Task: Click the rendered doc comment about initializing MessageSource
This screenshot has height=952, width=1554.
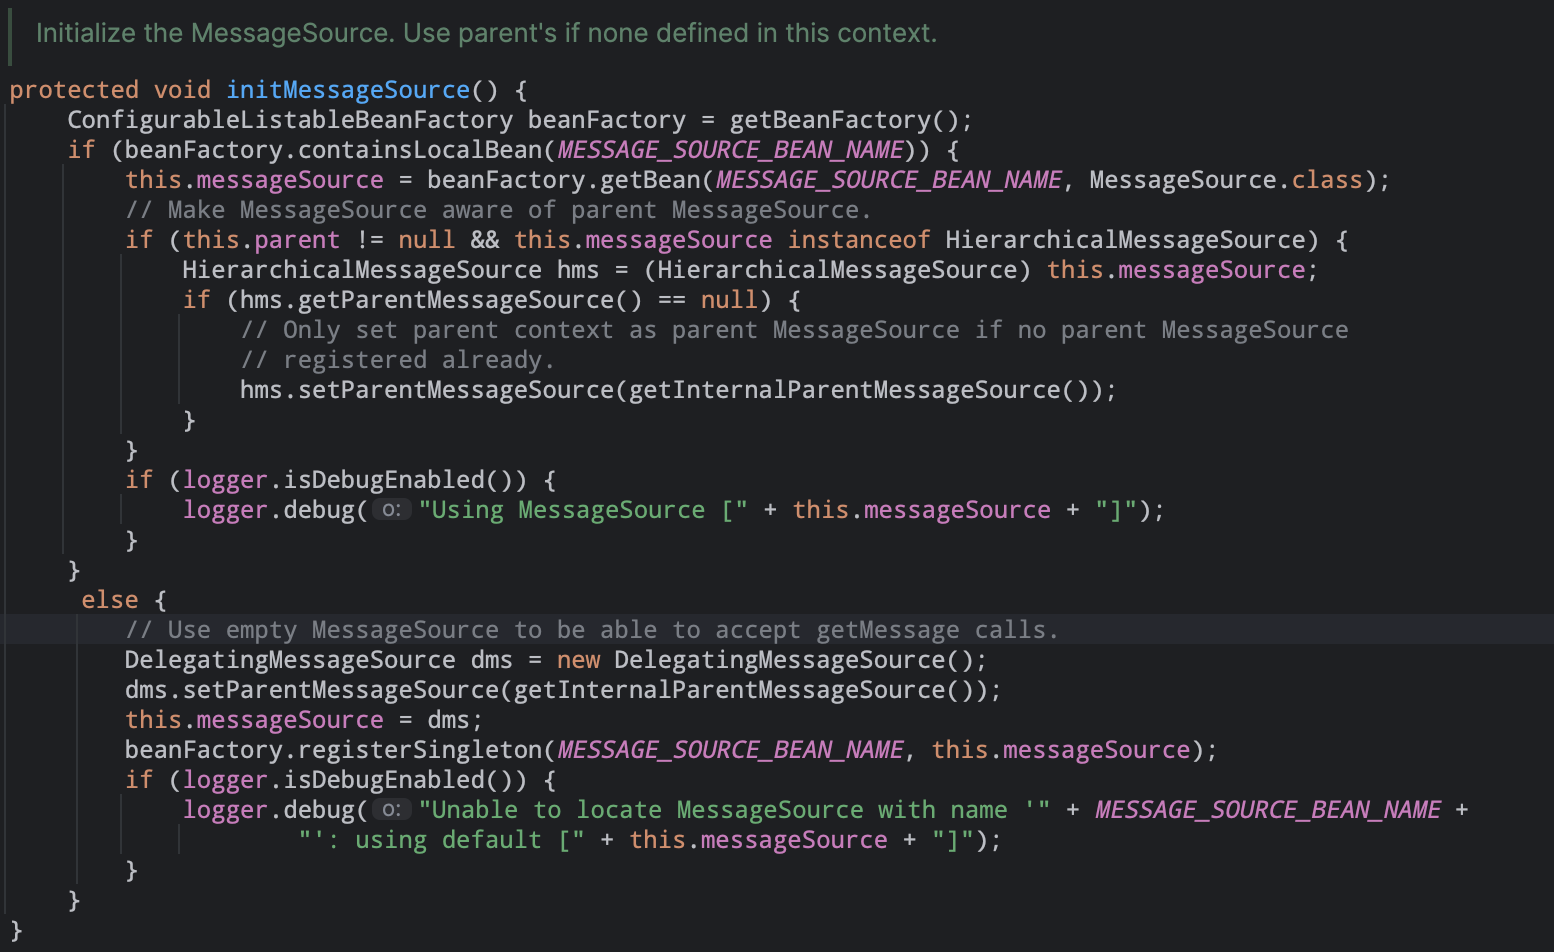Action: point(486,33)
